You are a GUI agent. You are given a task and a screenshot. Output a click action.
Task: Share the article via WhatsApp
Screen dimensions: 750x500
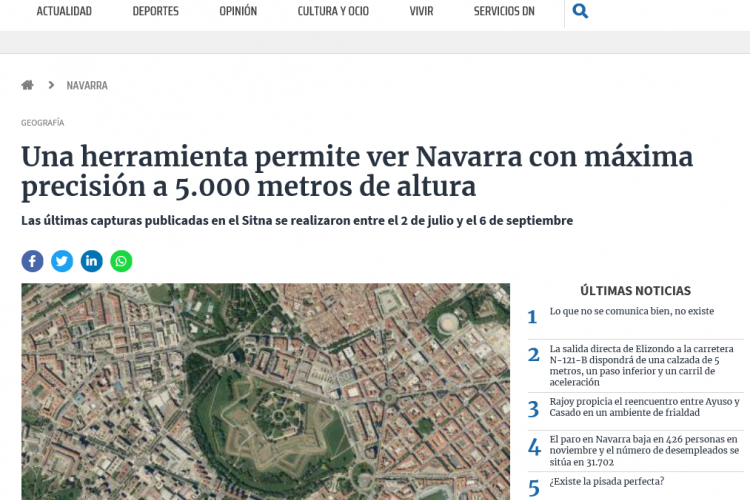coord(121,261)
